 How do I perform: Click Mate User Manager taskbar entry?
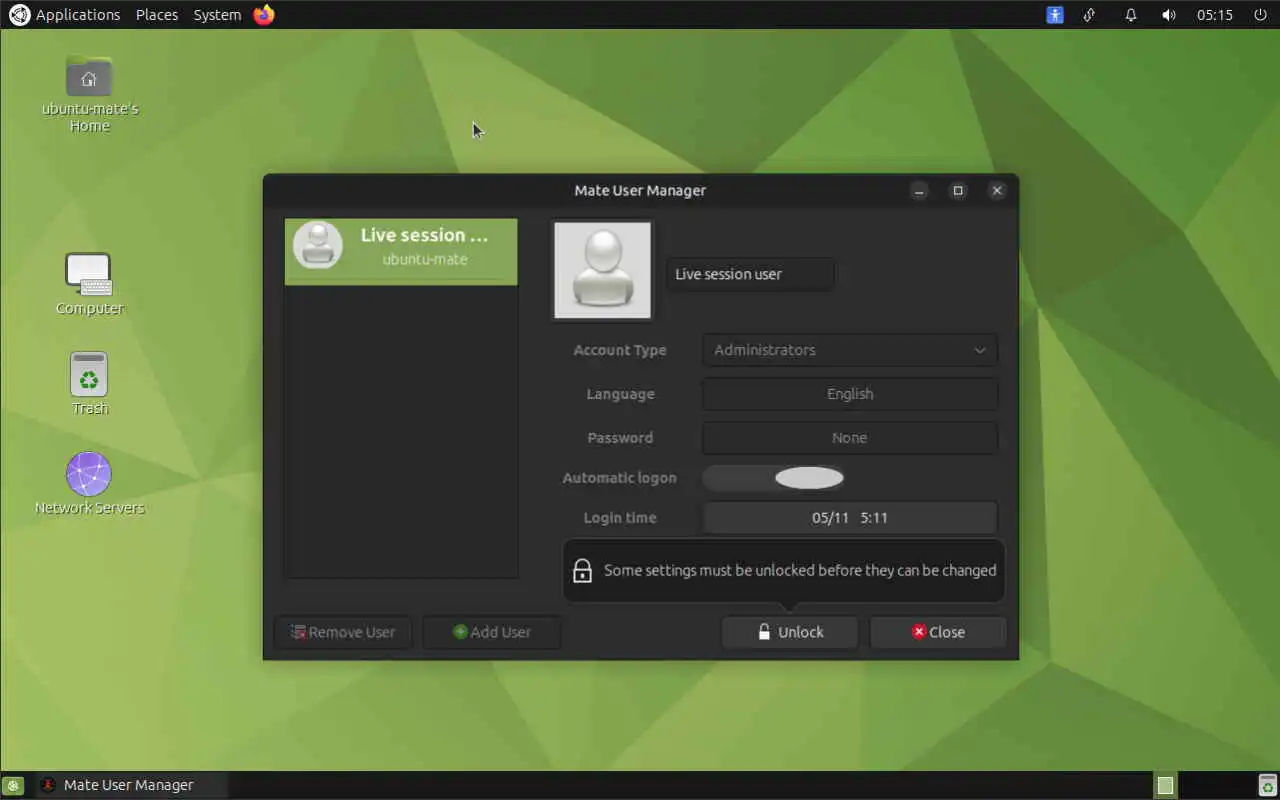coord(130,786)
